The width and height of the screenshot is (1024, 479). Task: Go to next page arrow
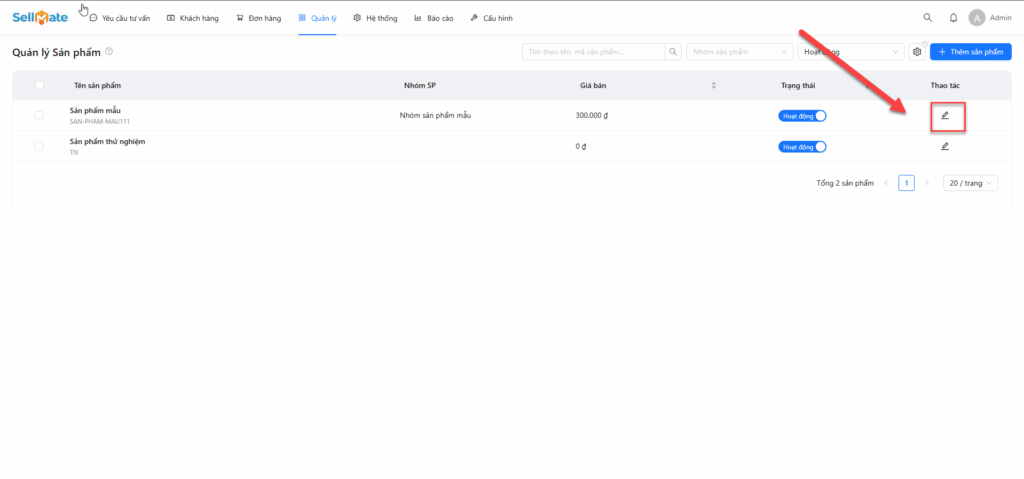(926, 183)
